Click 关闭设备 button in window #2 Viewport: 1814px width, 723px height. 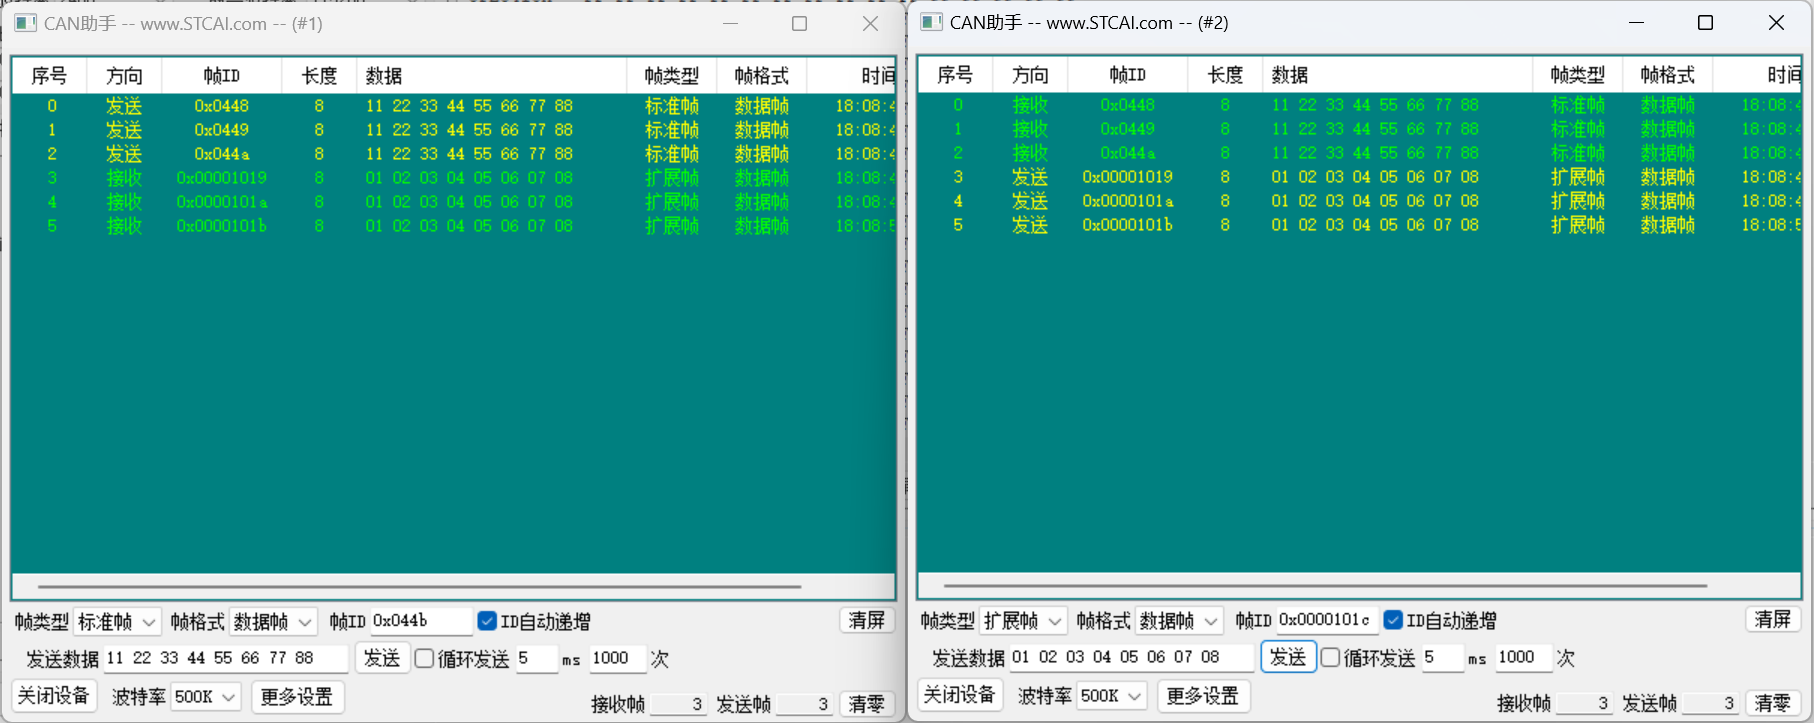pyautogui.click(x=959, y=695)
